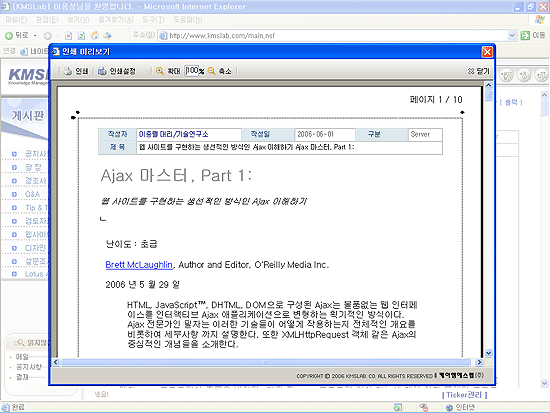This screenshot has height=413, width=550.
Task: Open the 도구(T) menu
Action: pos(154,20)
